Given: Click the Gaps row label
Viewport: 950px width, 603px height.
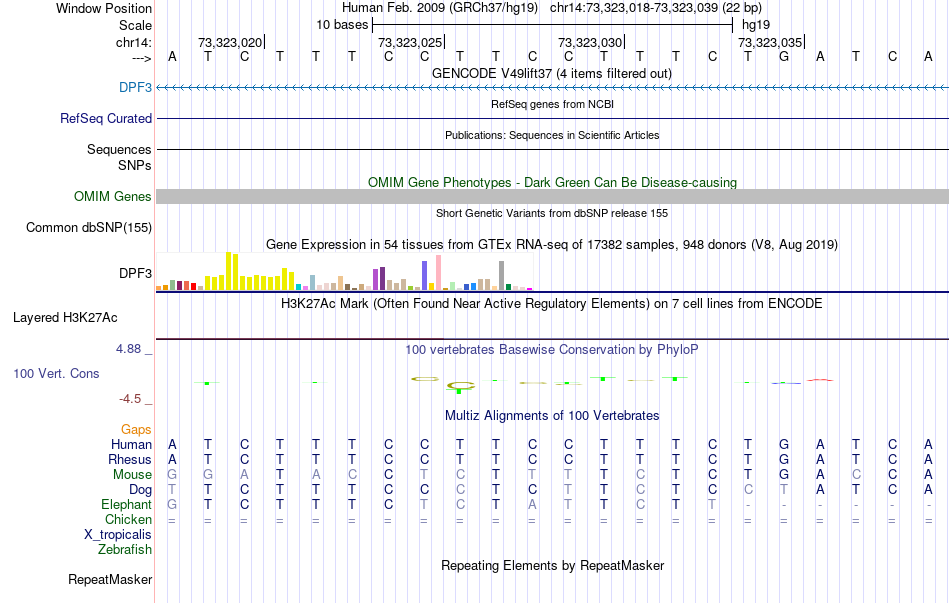Looking at the screenshot, I should (136, 429).
